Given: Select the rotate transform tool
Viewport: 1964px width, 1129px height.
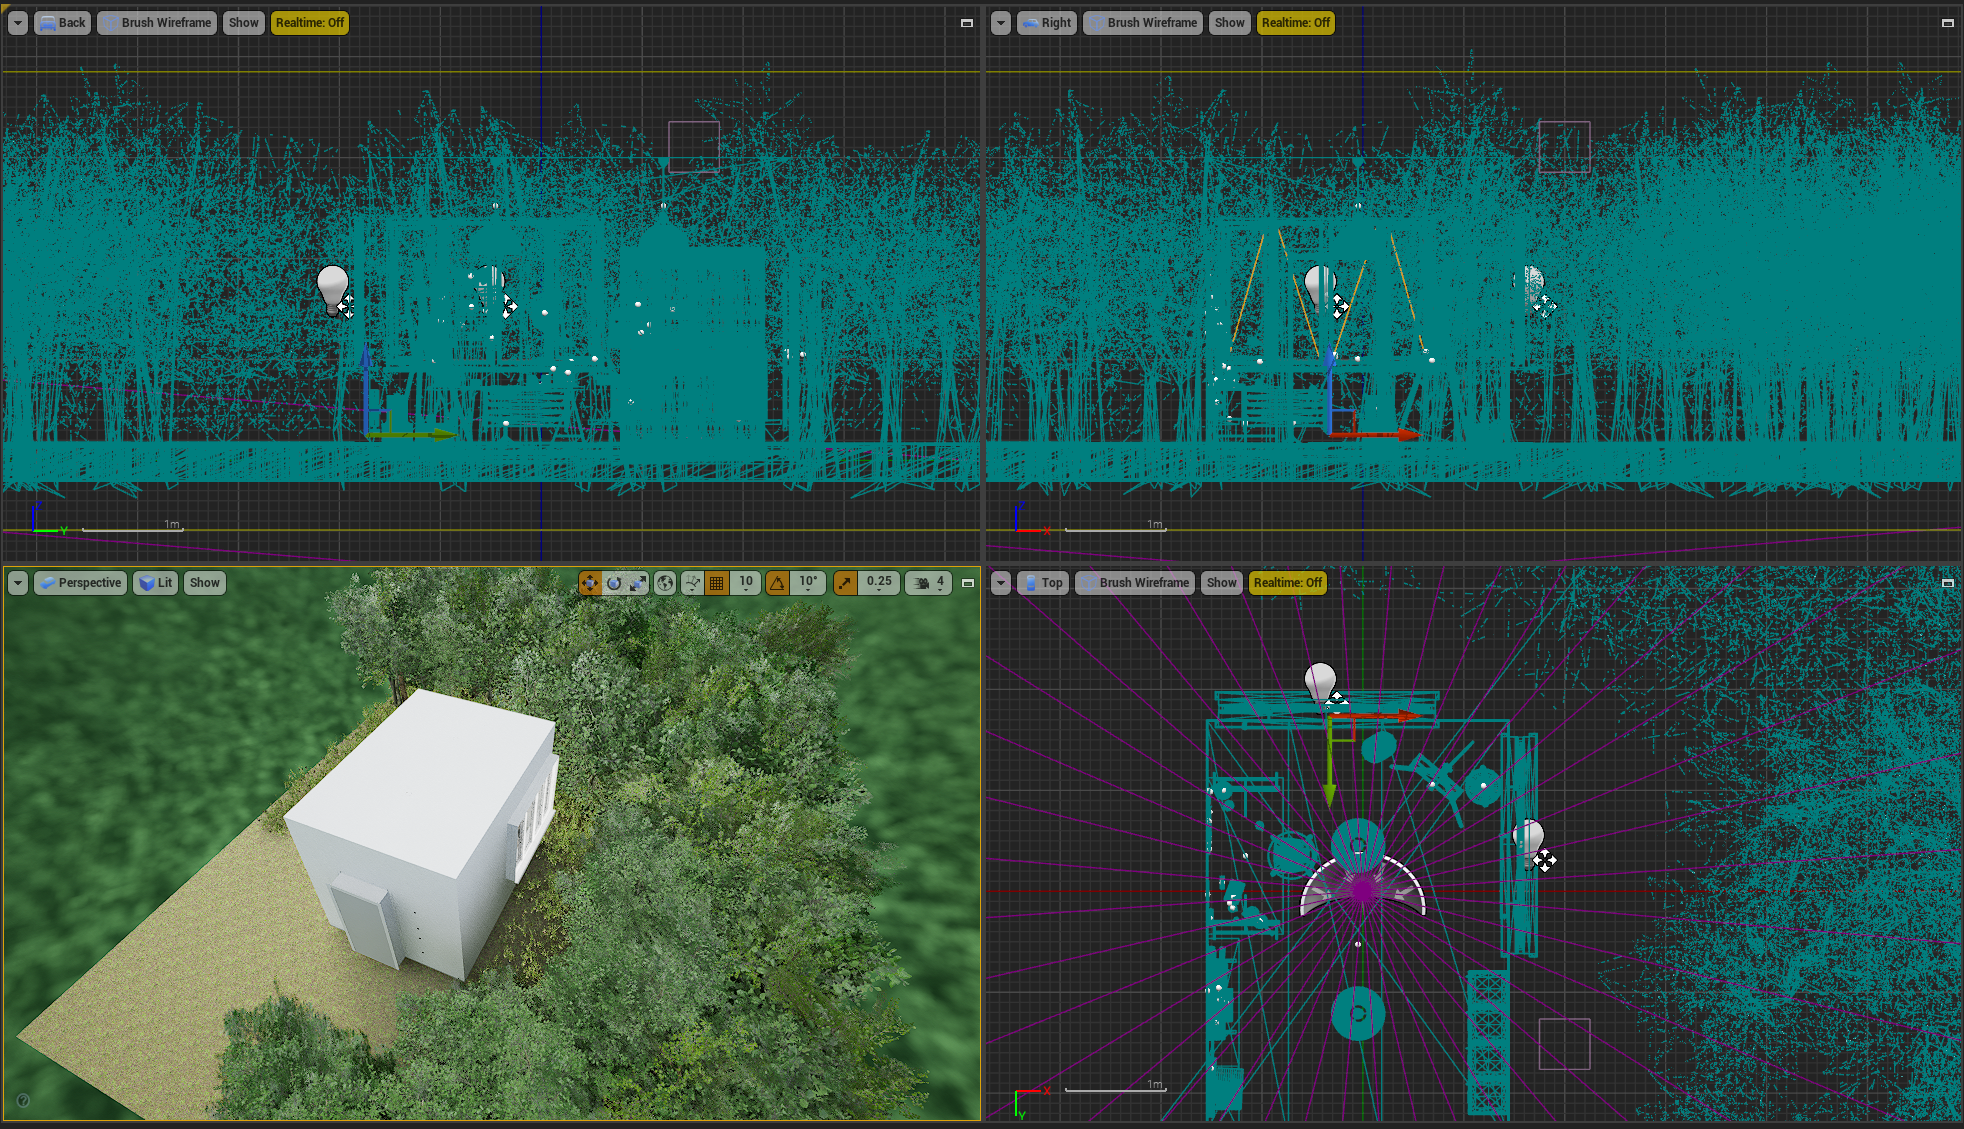Looking at the screenshot, I should tap(614, 583).
